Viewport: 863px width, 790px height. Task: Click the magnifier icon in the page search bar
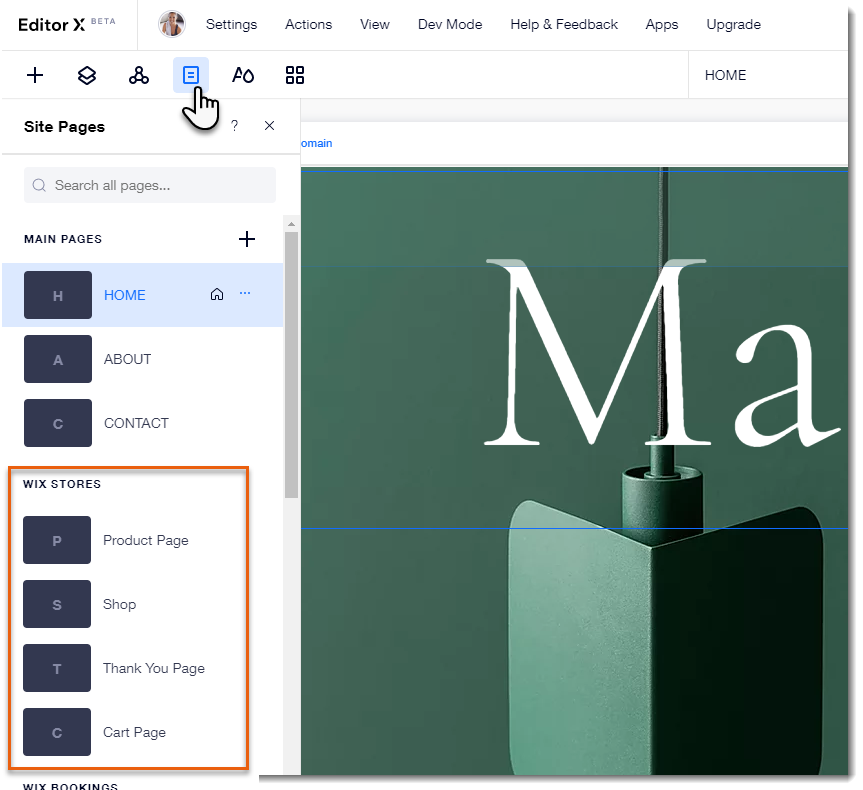pos(39,185)
